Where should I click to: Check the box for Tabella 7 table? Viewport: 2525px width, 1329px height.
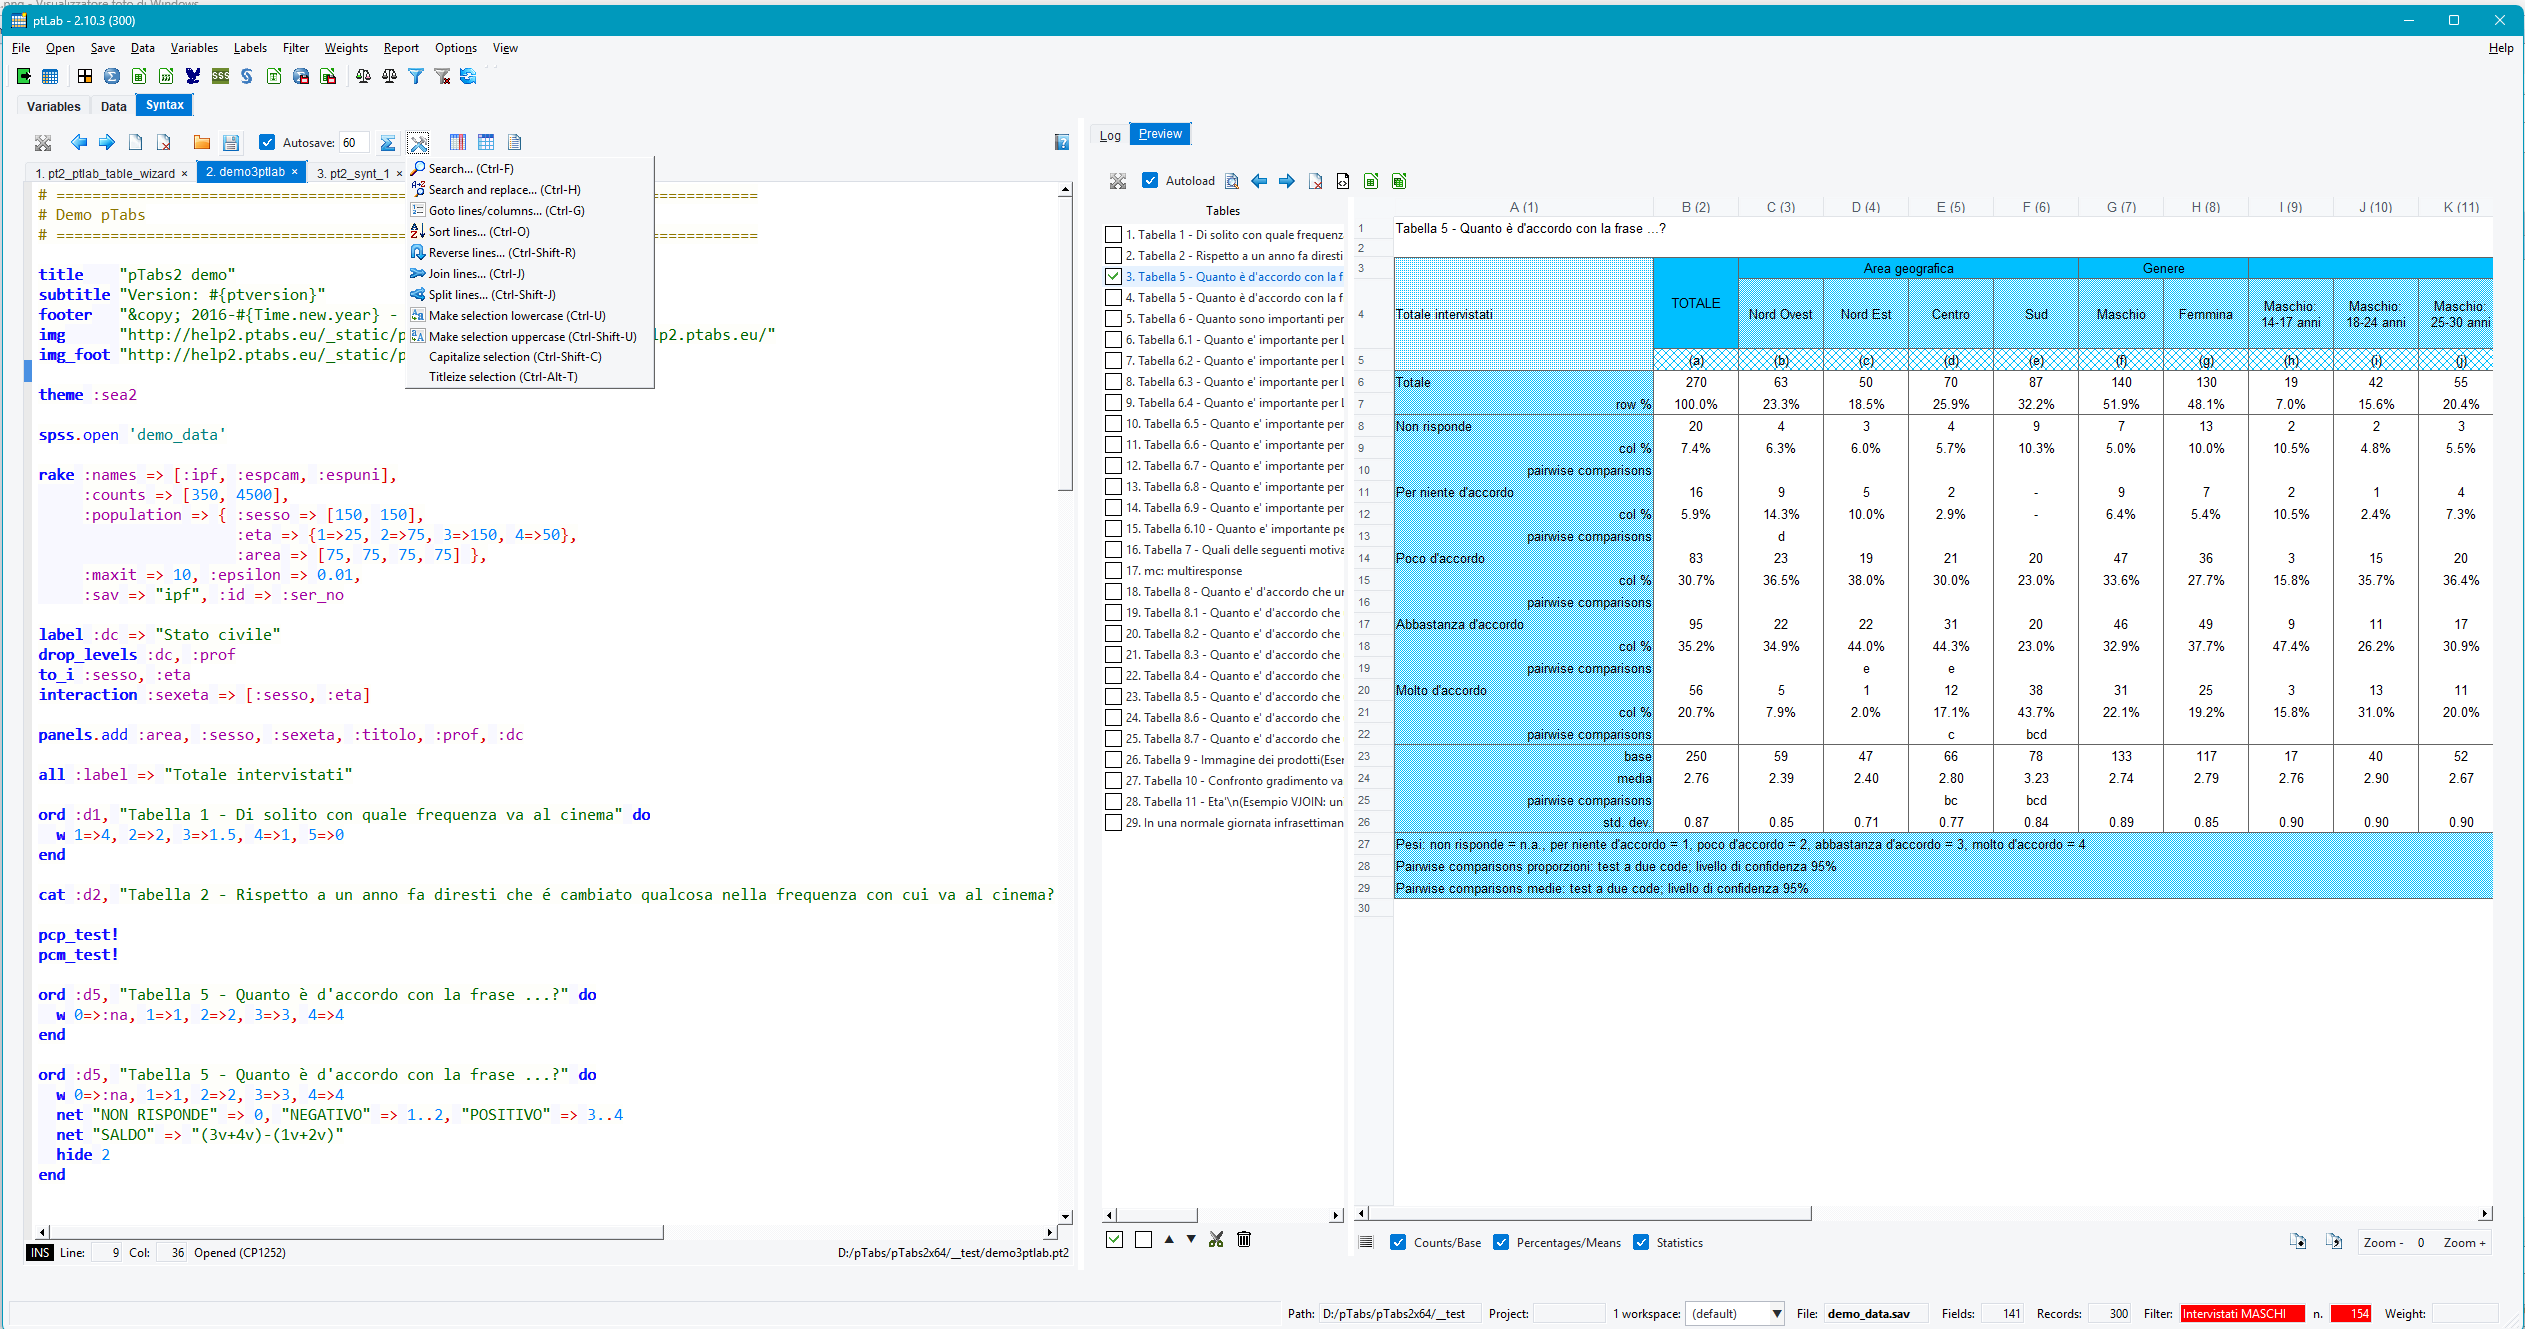click(x=1113, y=549)
